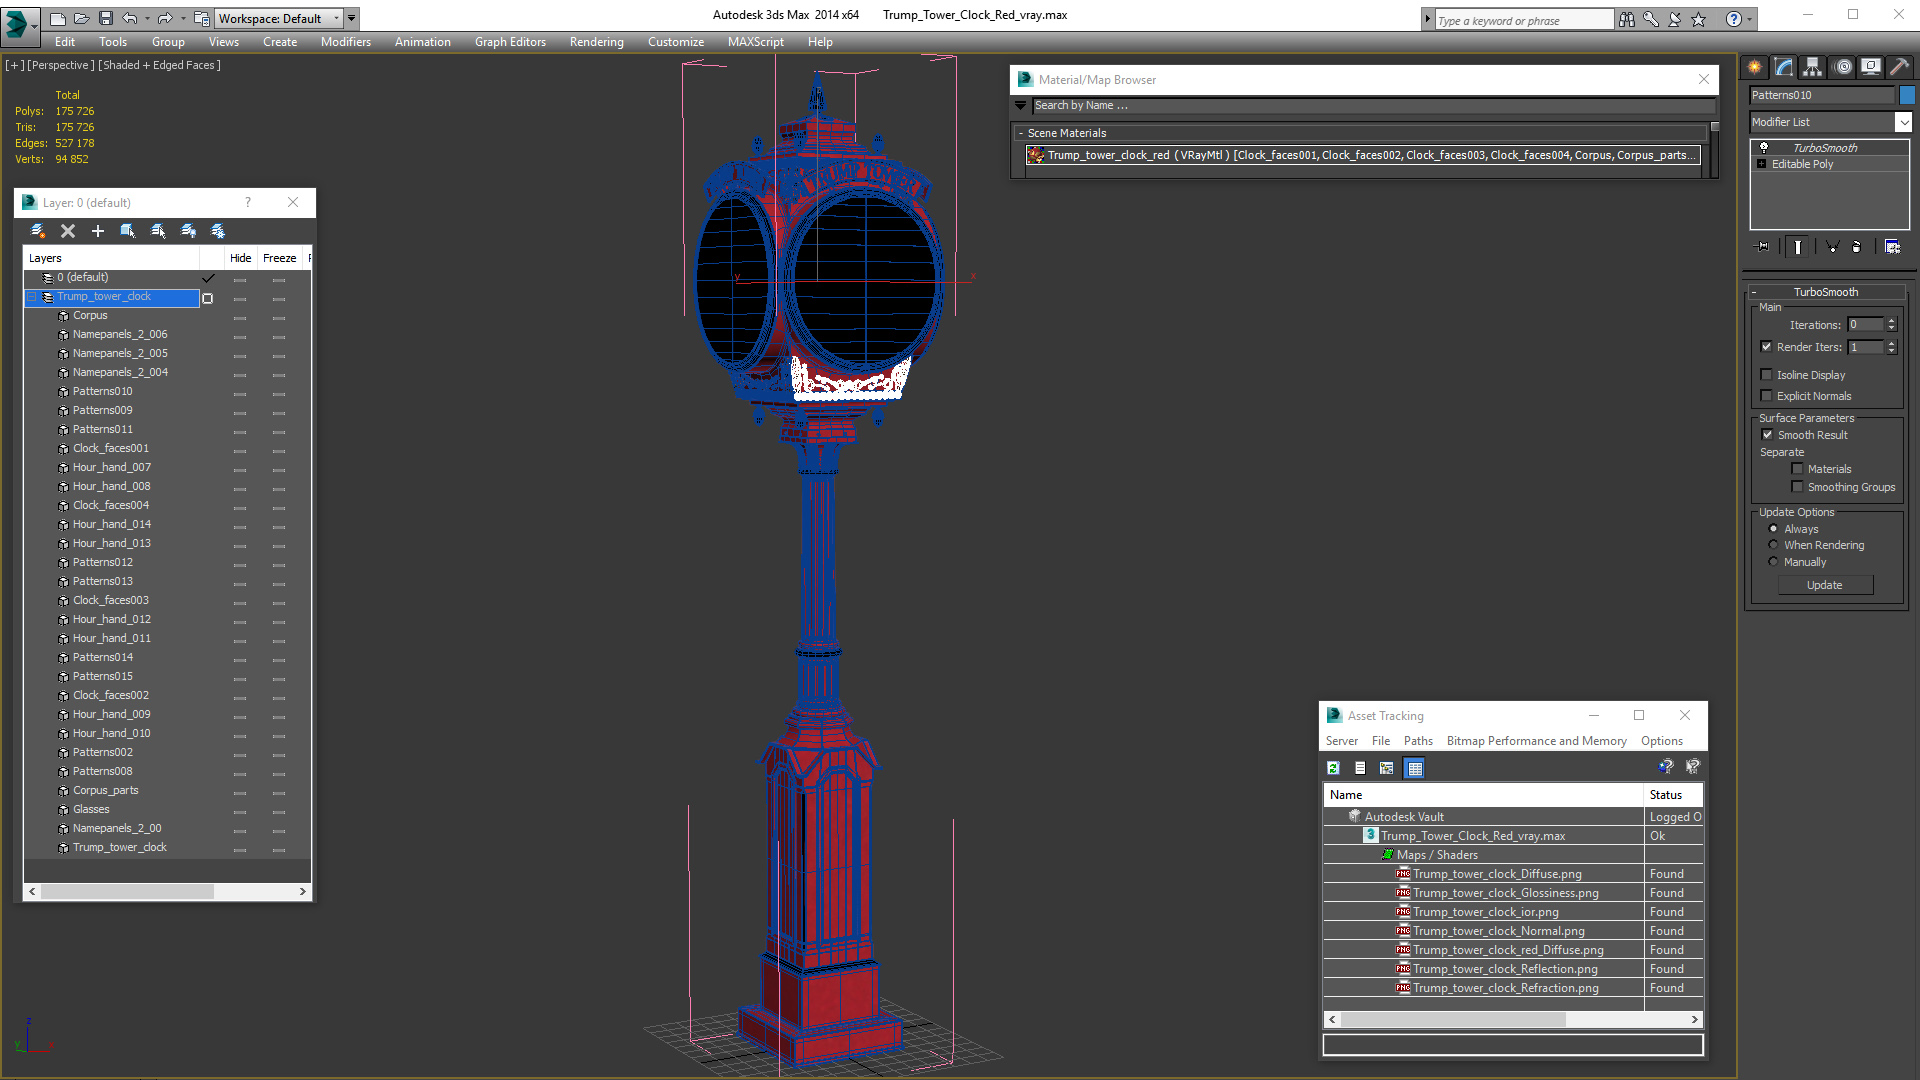Click the Iterations spinner up arrow
Viewport: 1920px width, 1080px height.
(x=1891, y=321)
